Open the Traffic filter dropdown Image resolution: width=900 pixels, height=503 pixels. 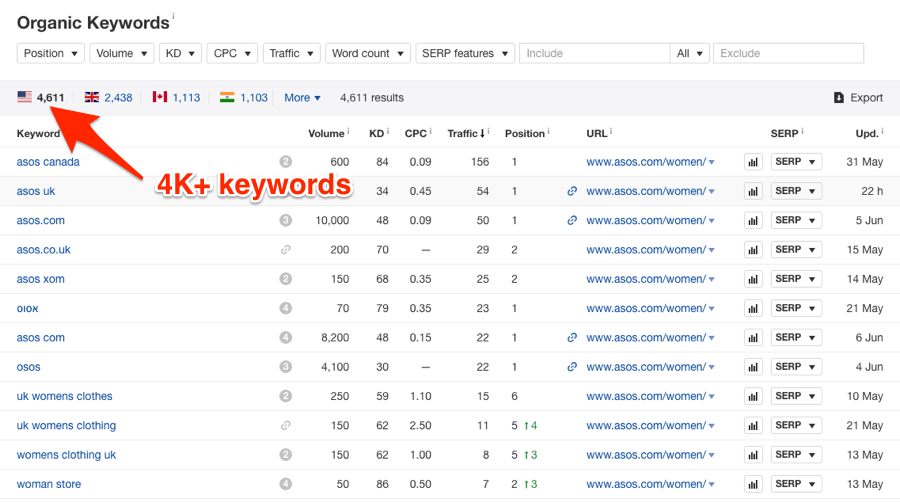coord(292,53)
